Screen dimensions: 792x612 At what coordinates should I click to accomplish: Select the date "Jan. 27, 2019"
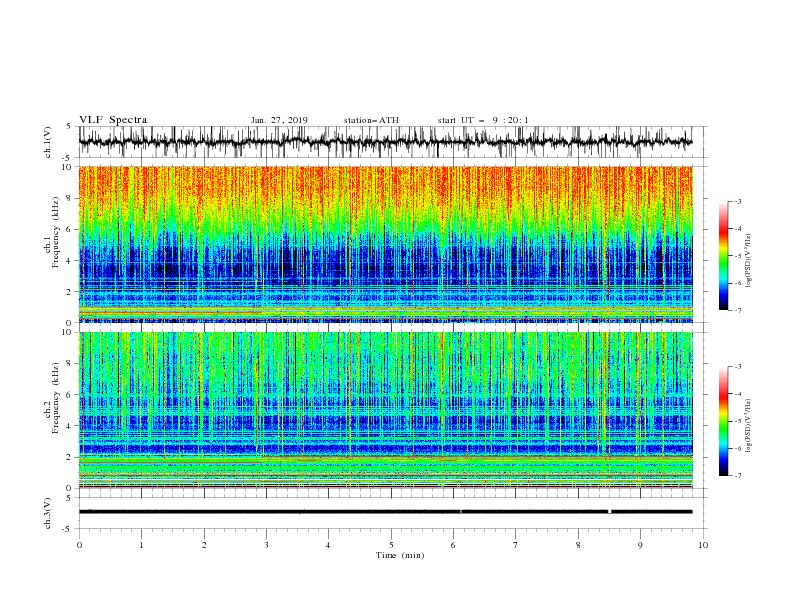279,120
